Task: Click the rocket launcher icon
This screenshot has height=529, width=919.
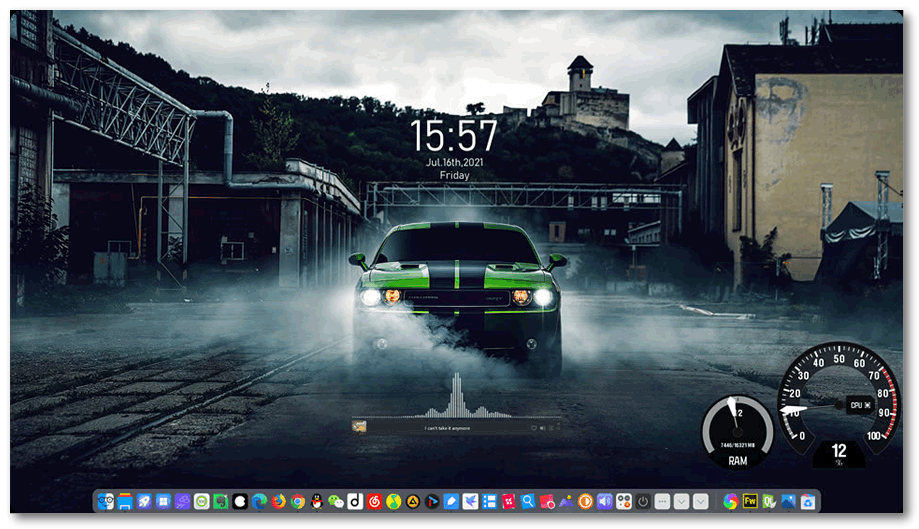Action: tap(144, 501)
